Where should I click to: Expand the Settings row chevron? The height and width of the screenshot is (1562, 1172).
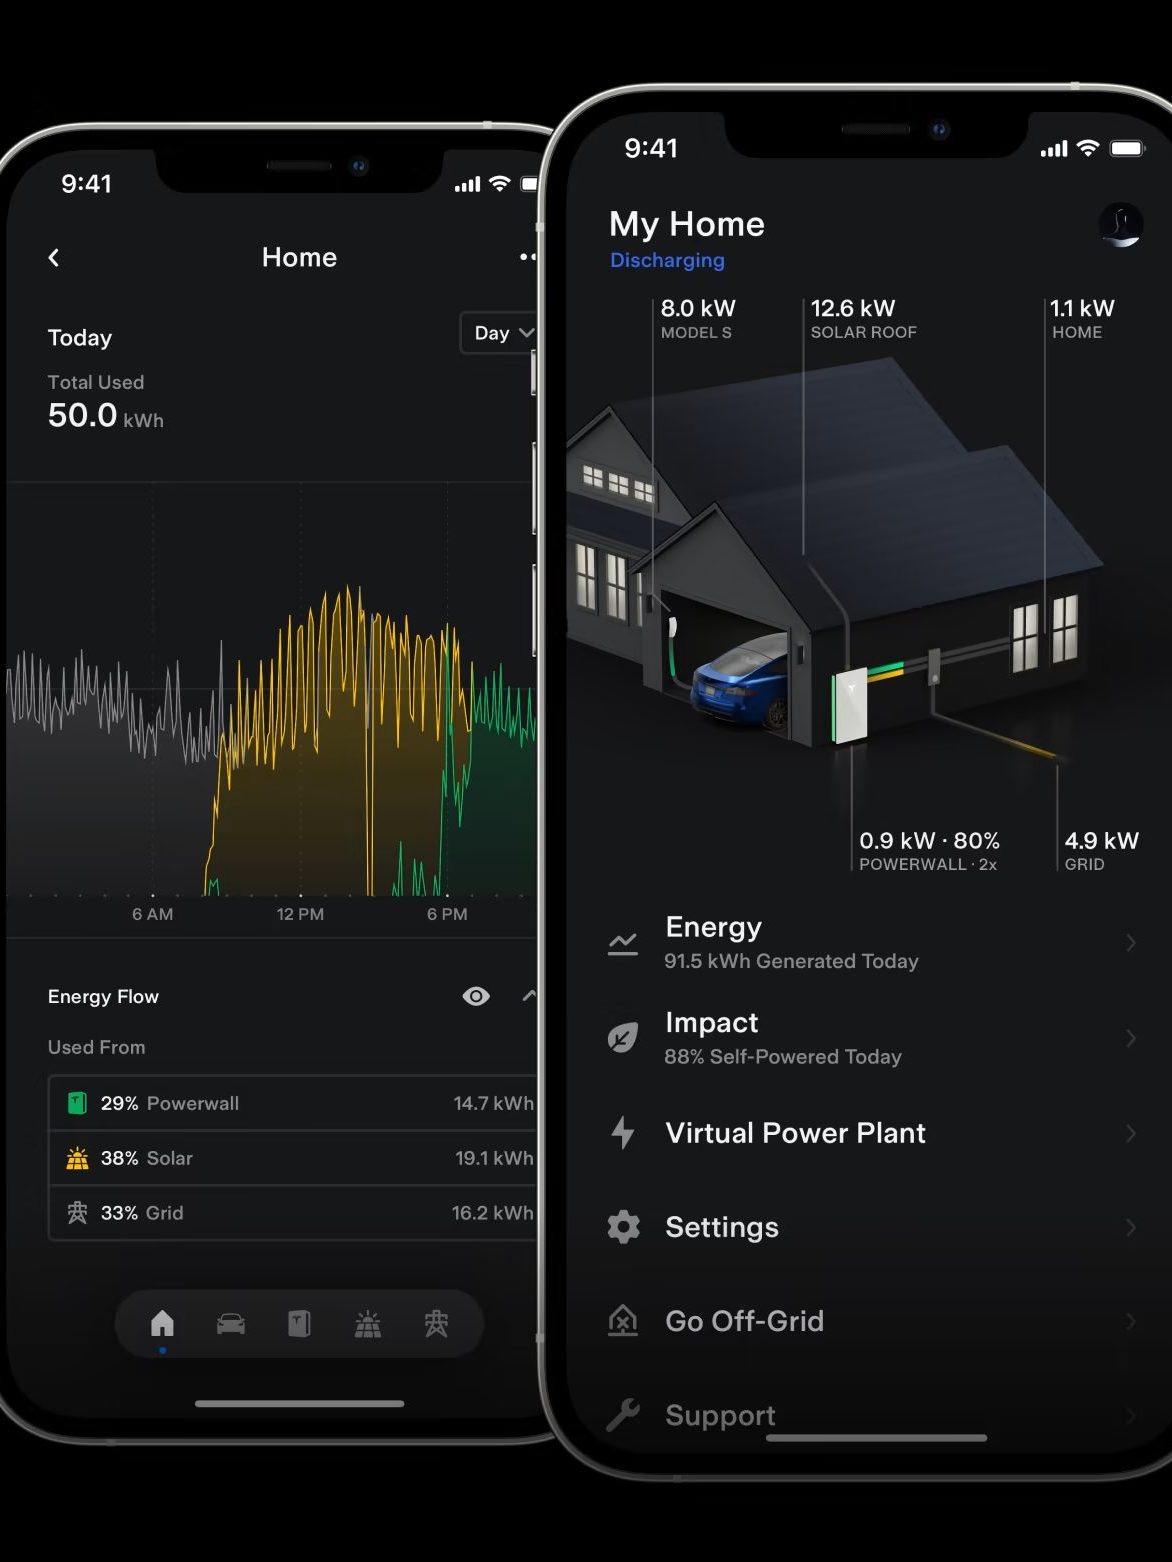coord(1131,1227)
